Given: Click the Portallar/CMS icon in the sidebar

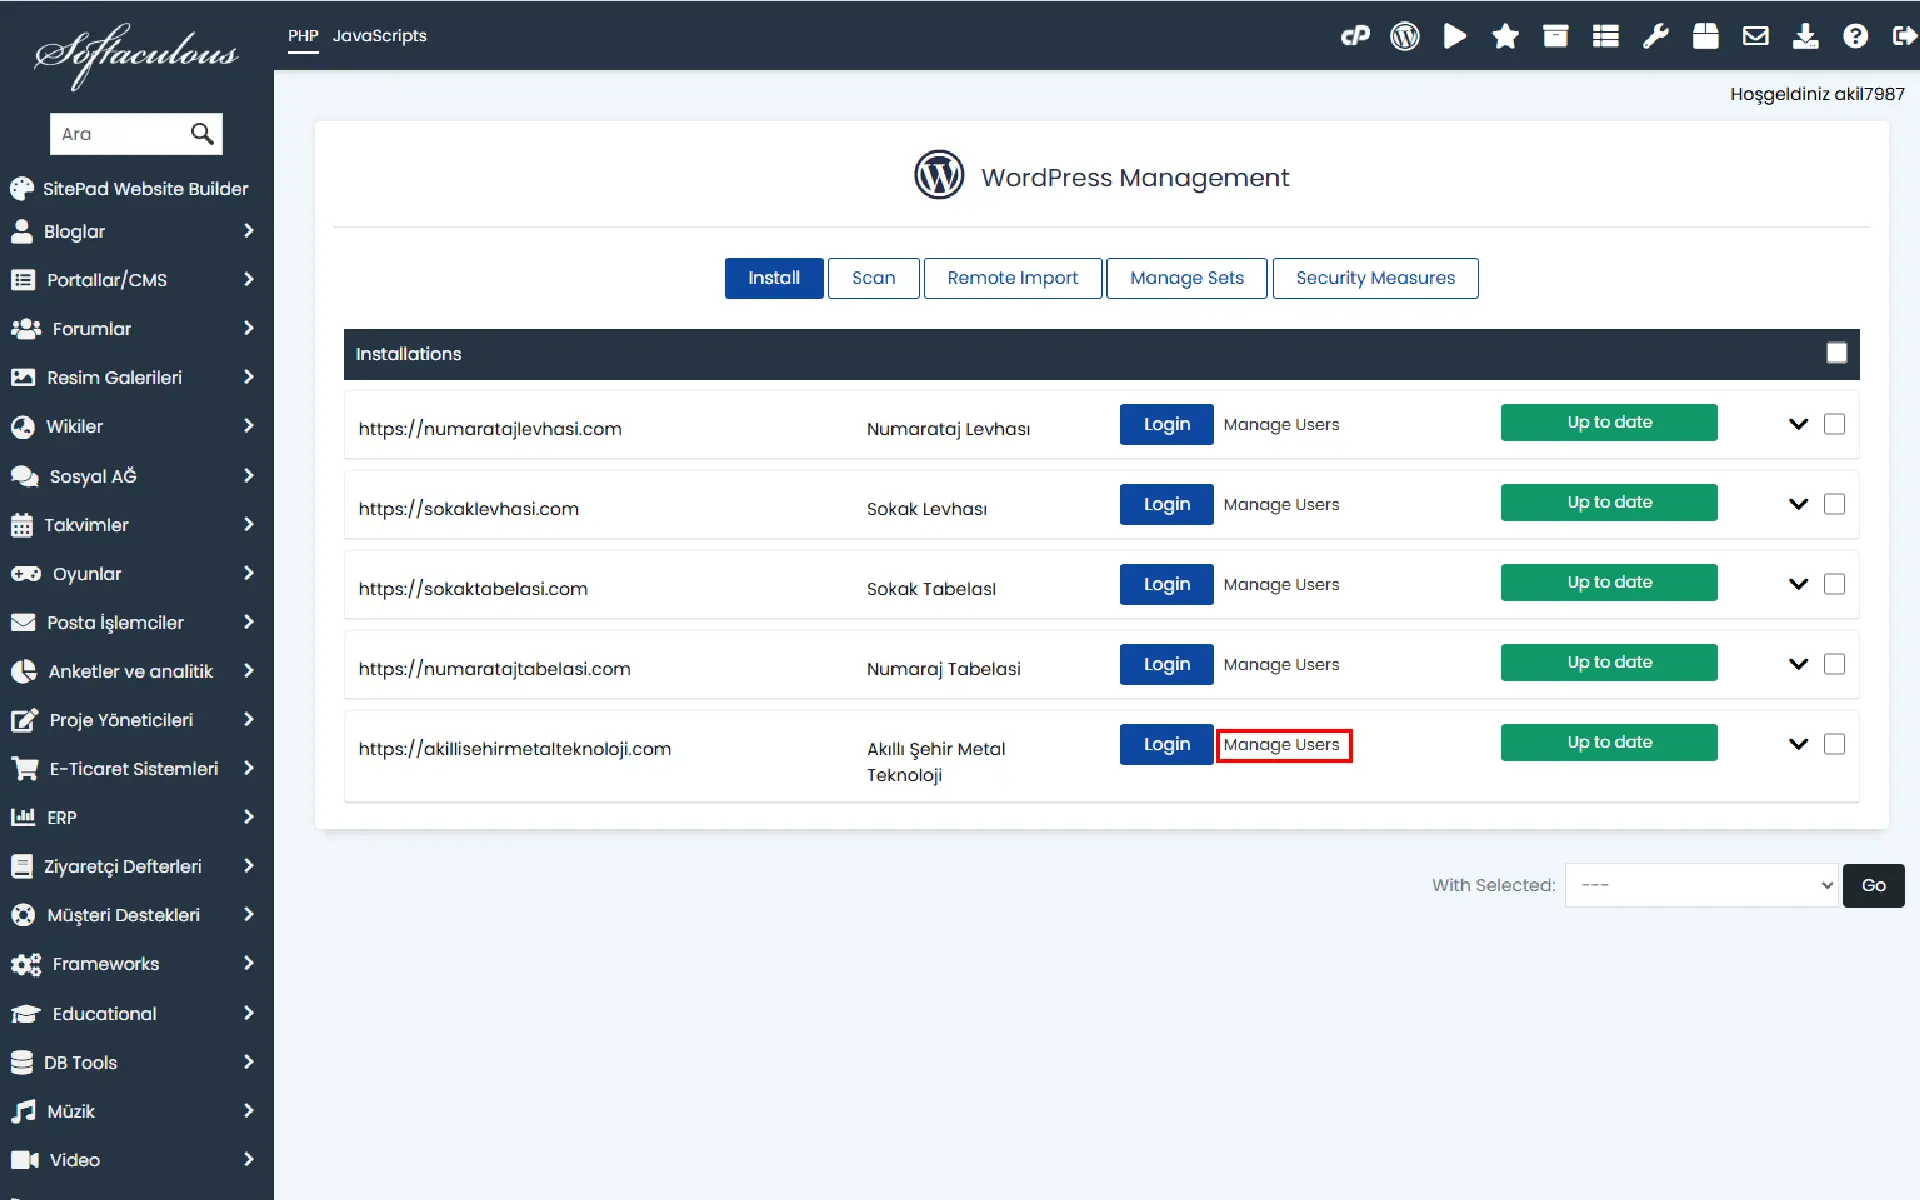Looking at the screenshot, I should (x=23, y=280).
